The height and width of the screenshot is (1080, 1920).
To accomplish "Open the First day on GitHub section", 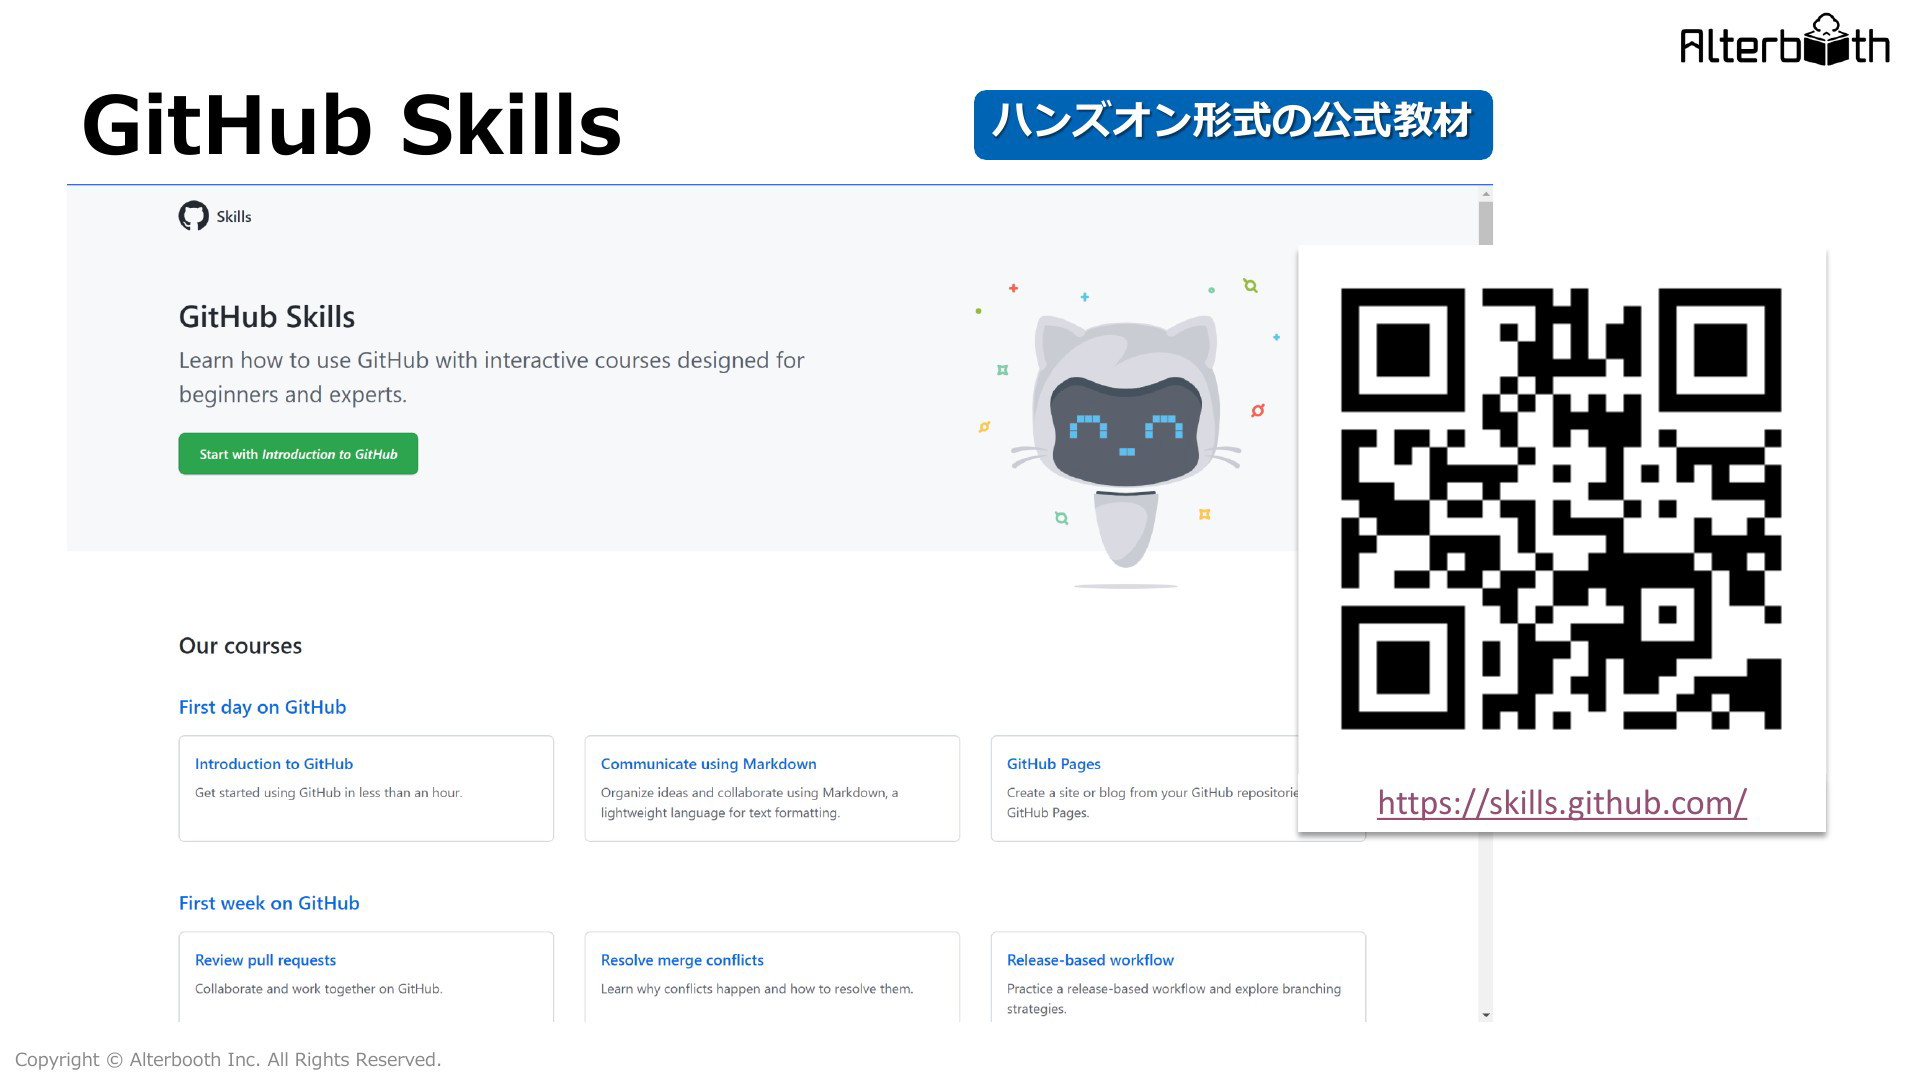I will (262, 707).
